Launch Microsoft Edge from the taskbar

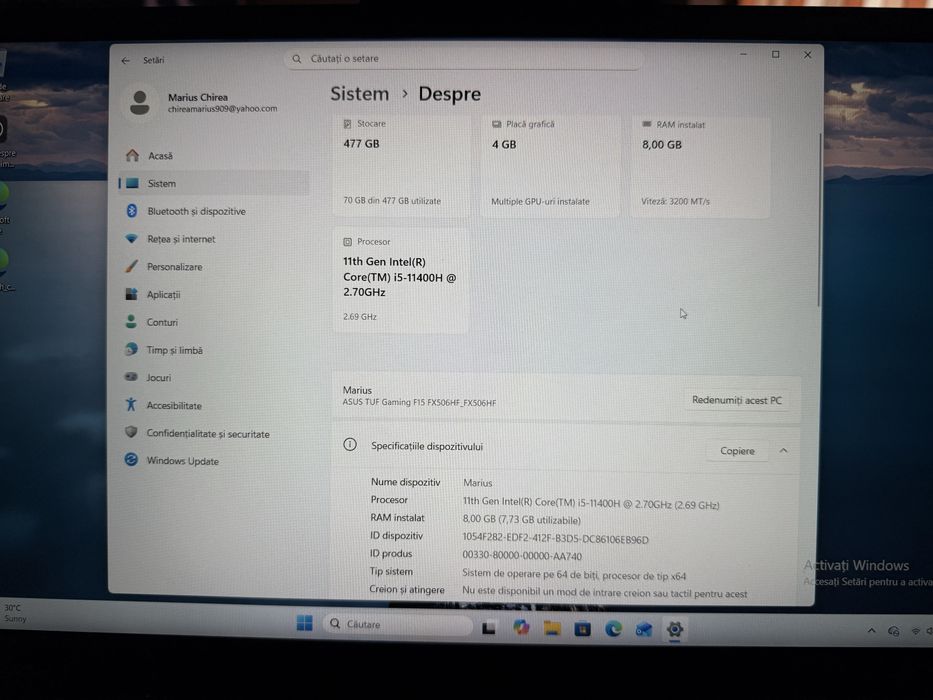tap(613, 629)
